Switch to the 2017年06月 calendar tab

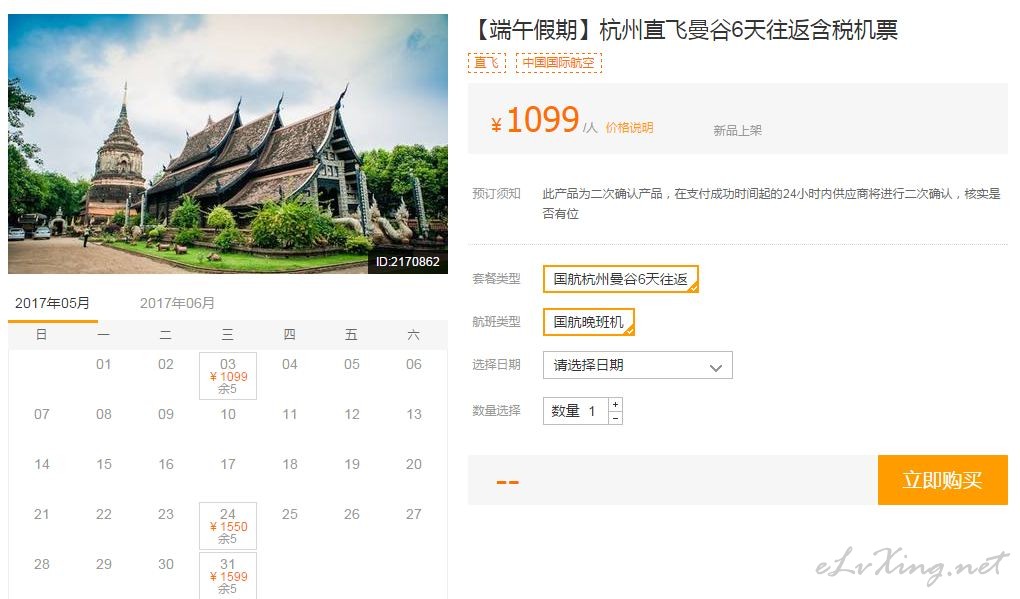(177, 303)
